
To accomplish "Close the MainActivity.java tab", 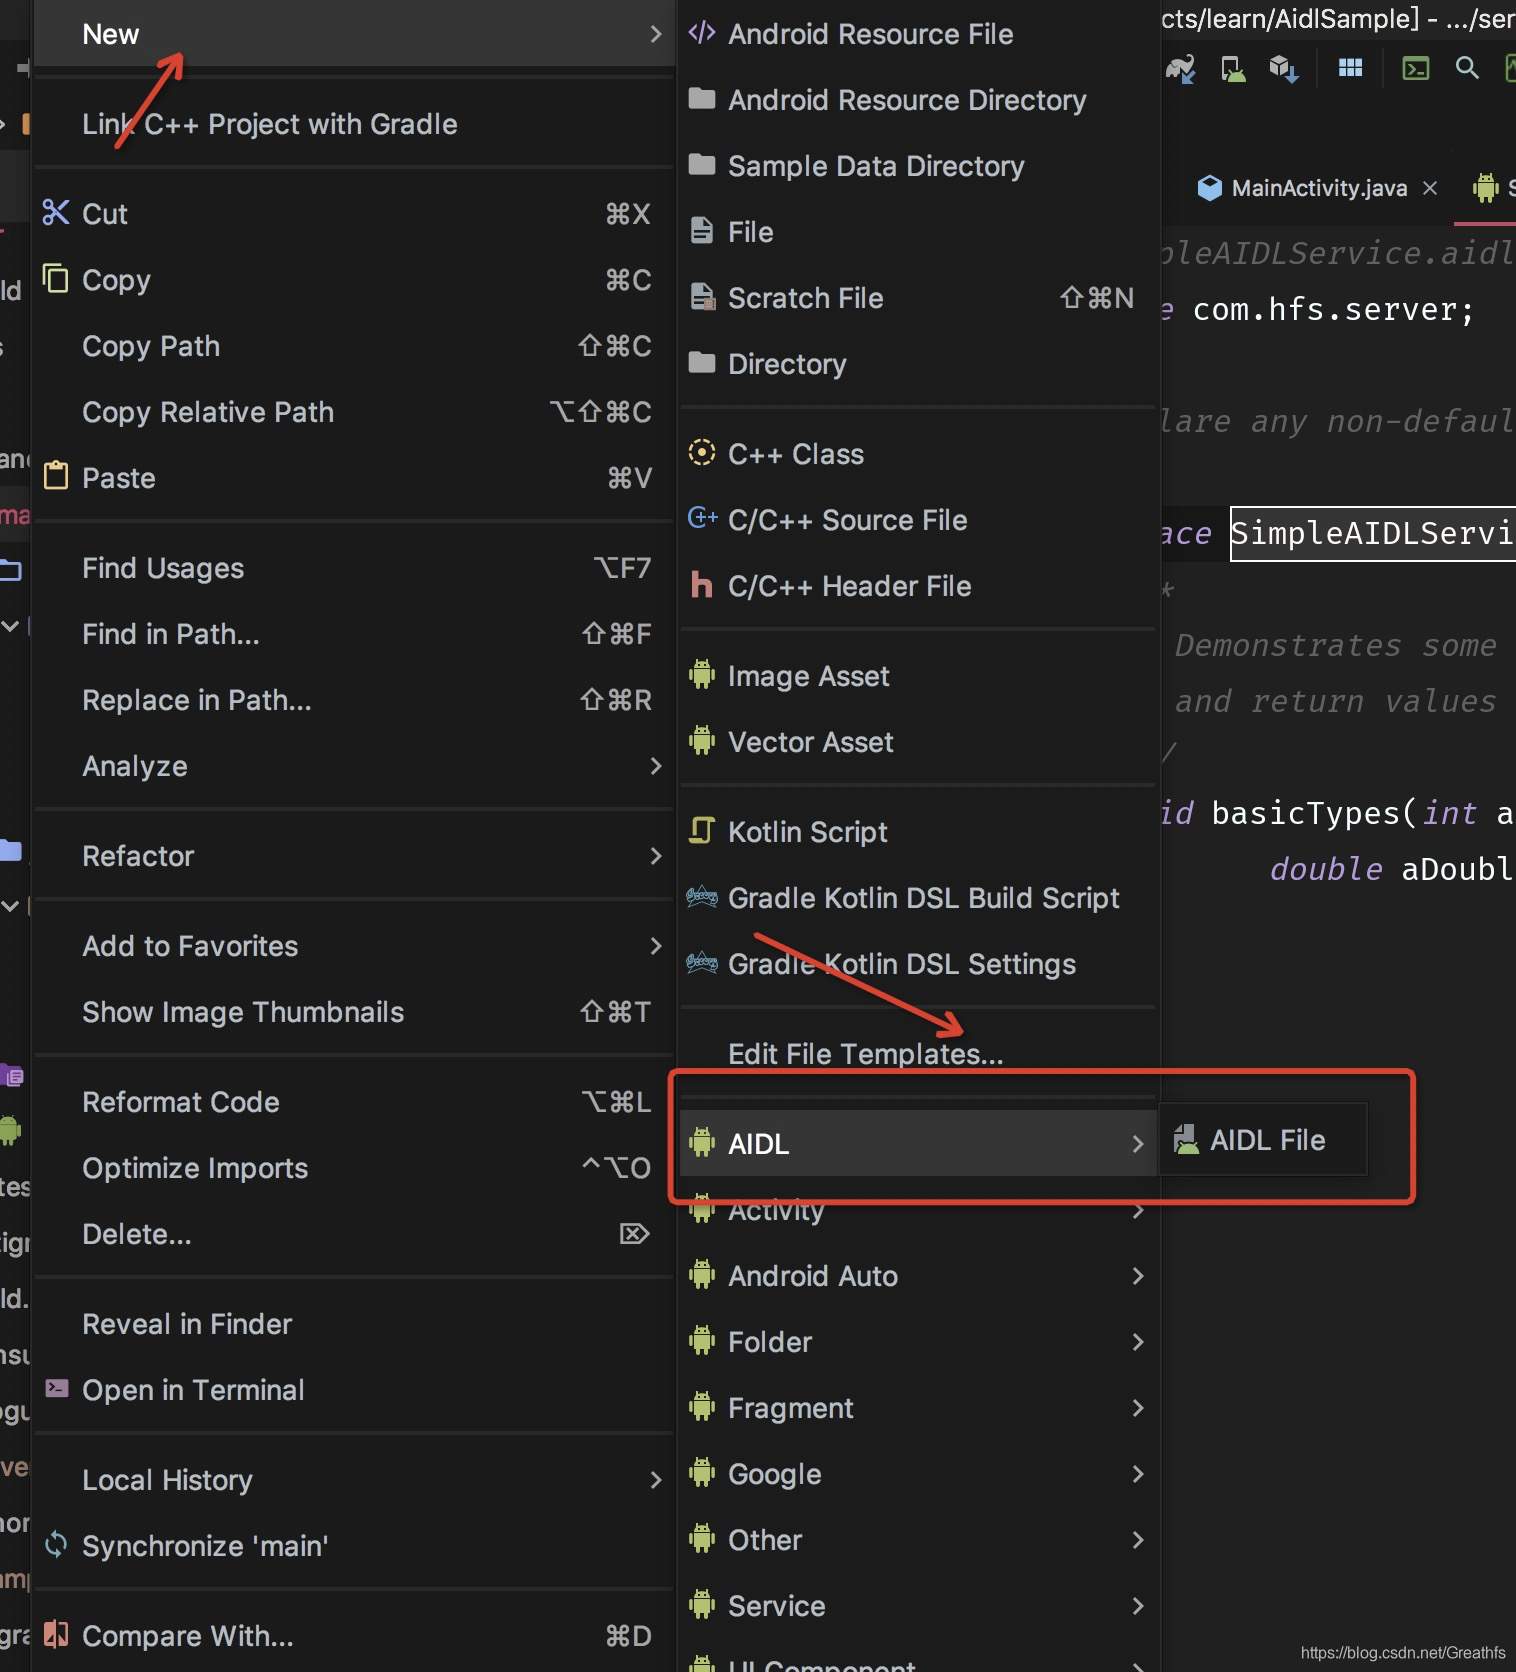I will tap(1430, 188).
